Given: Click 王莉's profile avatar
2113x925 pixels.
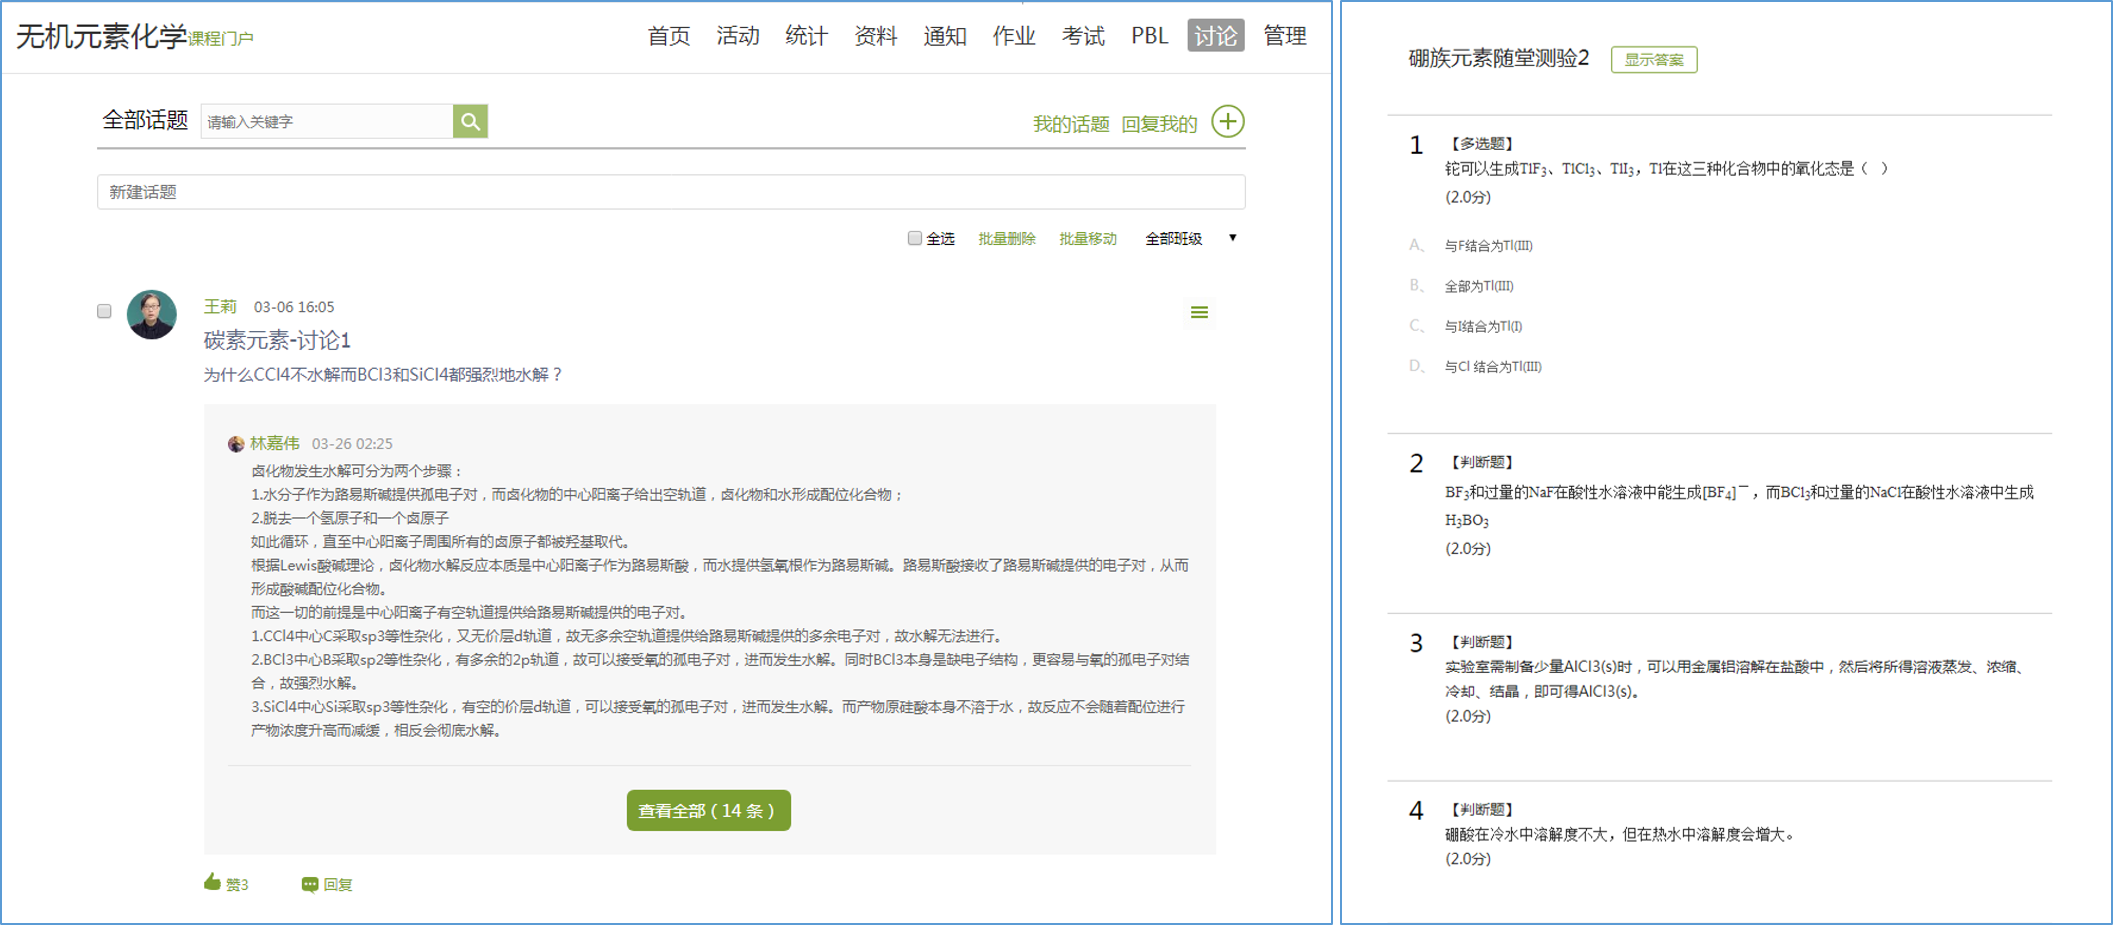Looking at the screenshot, I should (x=152, y=315).
